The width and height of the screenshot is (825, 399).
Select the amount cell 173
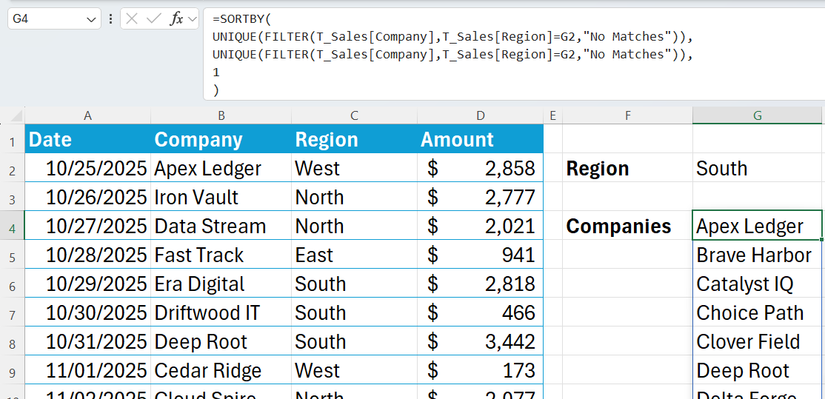(x=480, y=371)
